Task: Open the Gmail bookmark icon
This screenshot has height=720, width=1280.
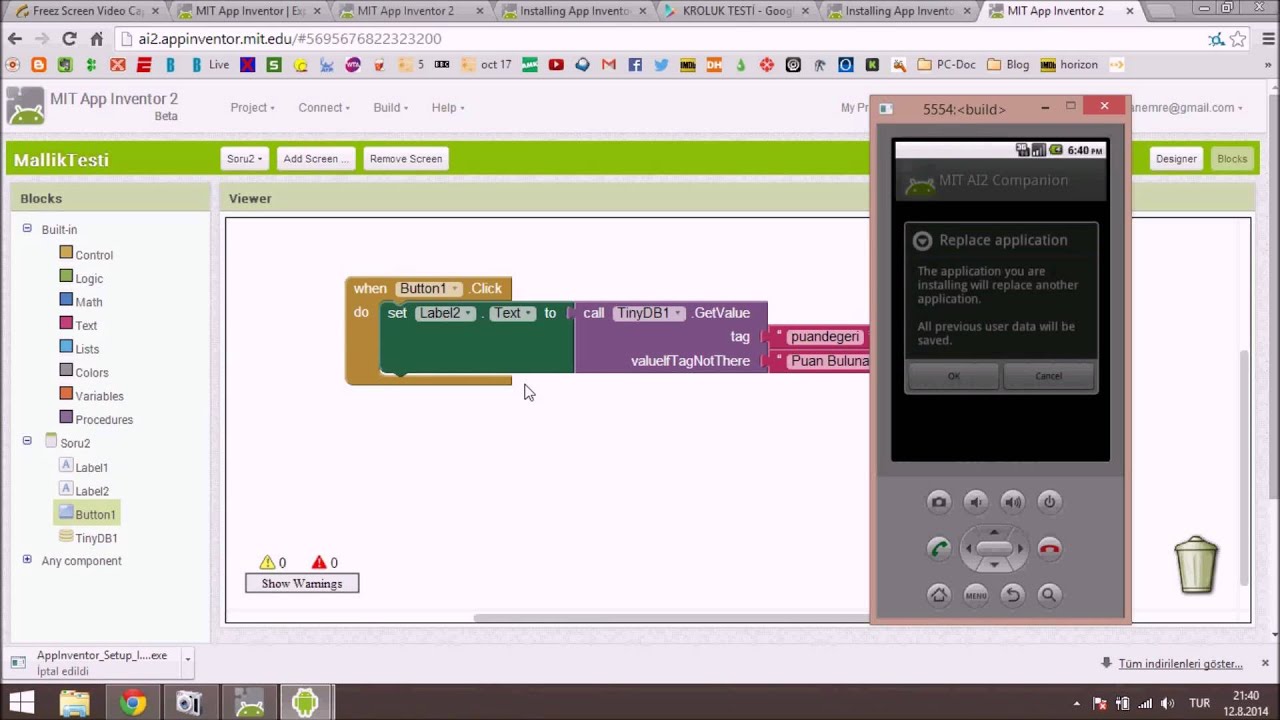Action: point(608,65)
